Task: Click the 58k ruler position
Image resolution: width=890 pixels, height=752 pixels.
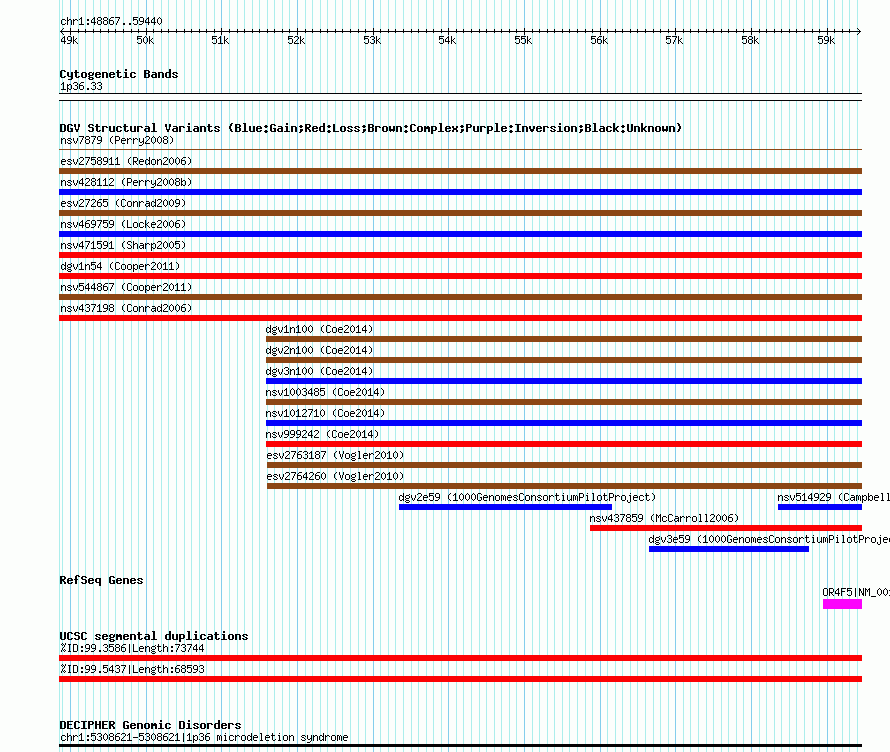Action: (750, 40)
